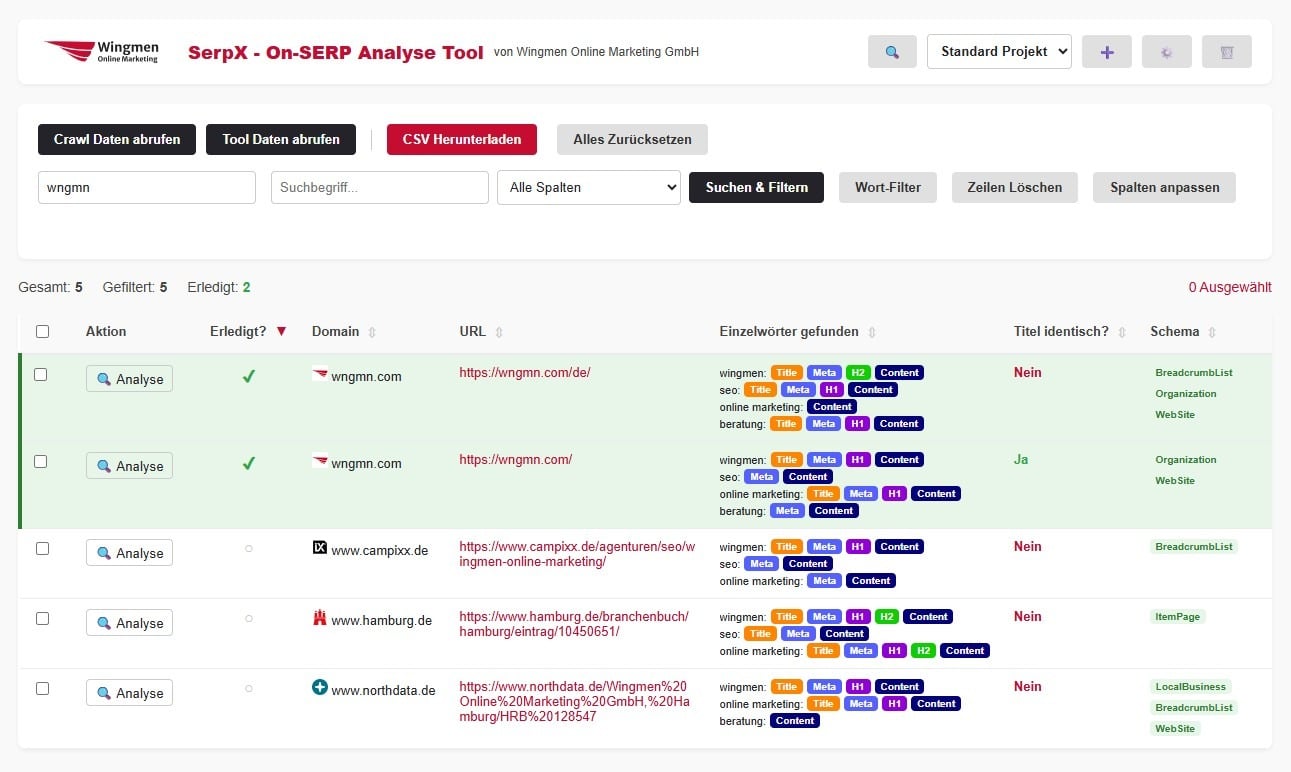Click Analyse for the campixx.de row
The image size is (1291, 772).
click(x=129, y=553)
